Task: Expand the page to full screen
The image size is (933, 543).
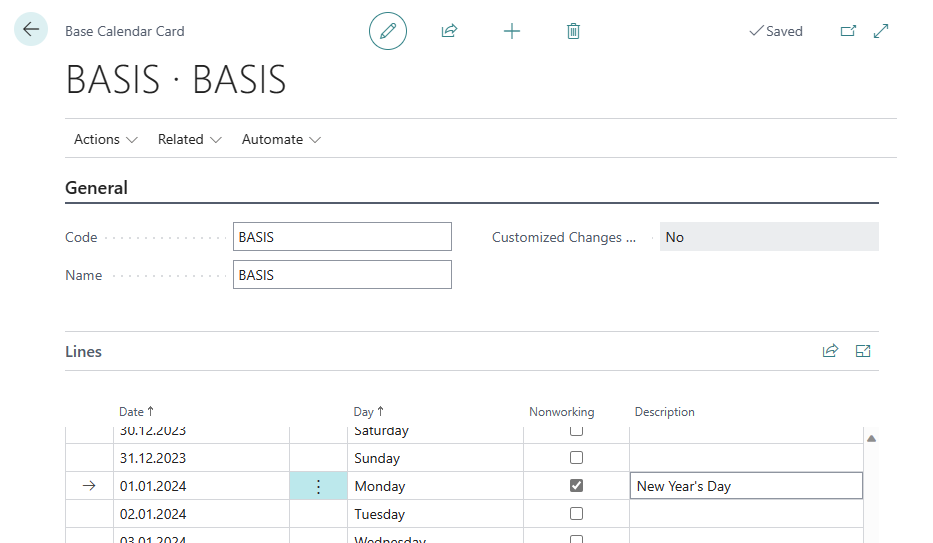Action: [x=881, y=31]
